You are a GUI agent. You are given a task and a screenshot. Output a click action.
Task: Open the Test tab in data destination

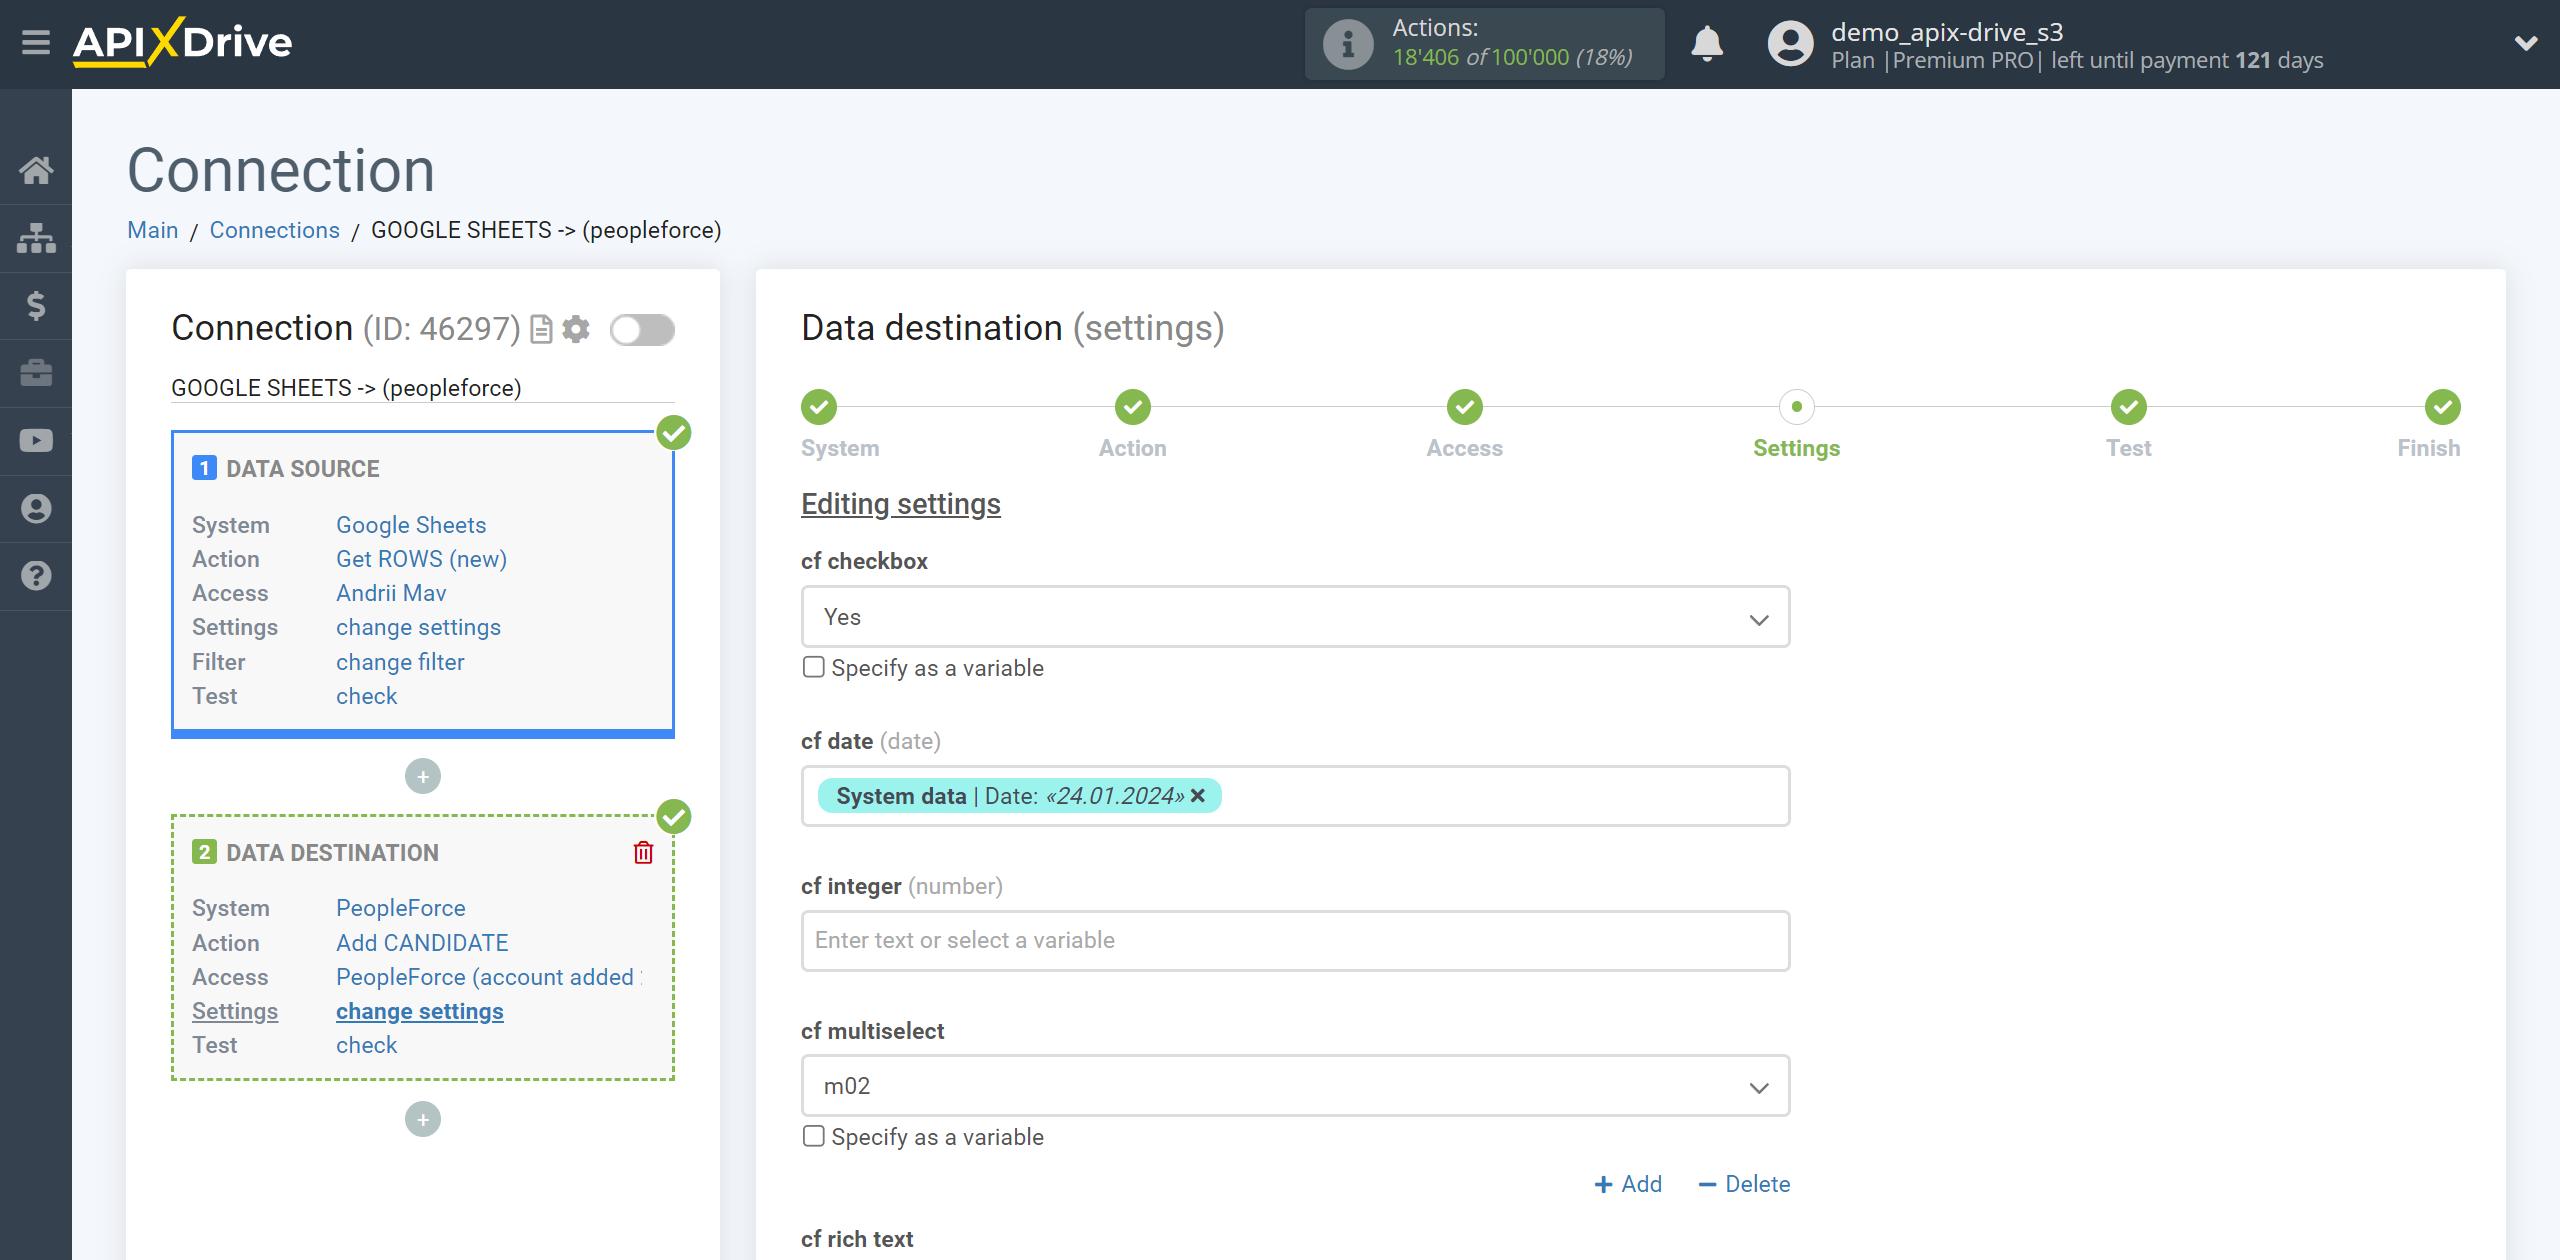click(x=366, y=1045)
